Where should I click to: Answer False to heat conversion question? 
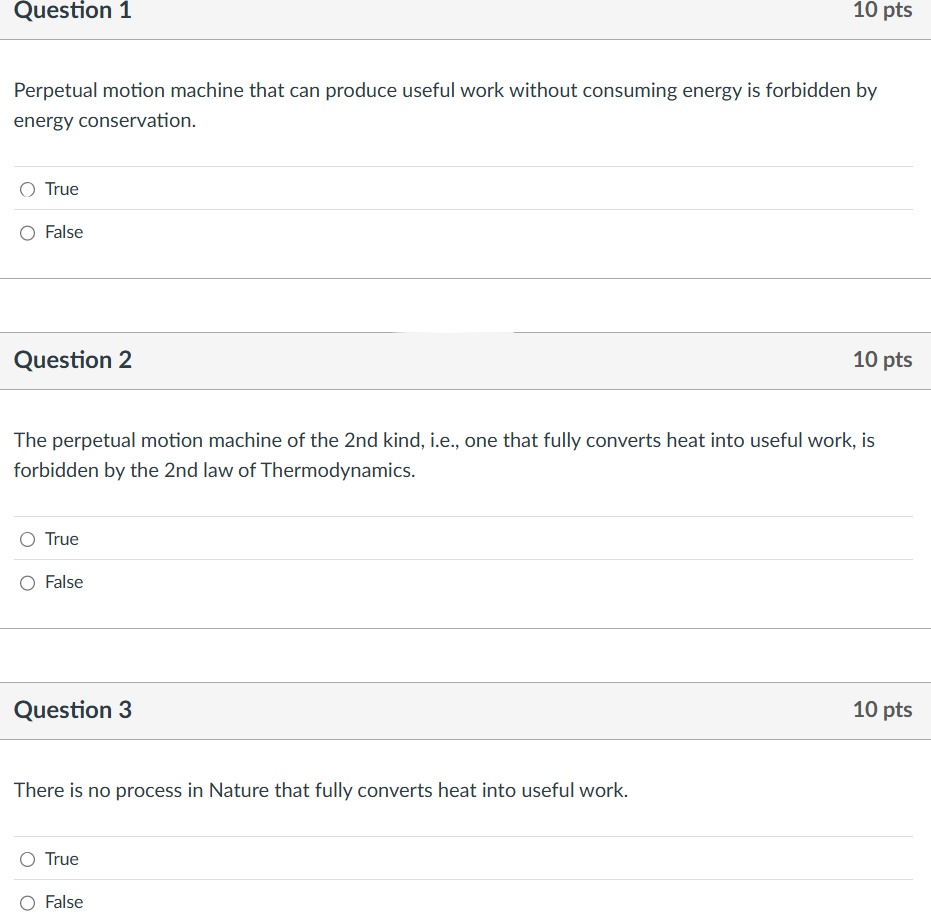click(x=27, y=902)
